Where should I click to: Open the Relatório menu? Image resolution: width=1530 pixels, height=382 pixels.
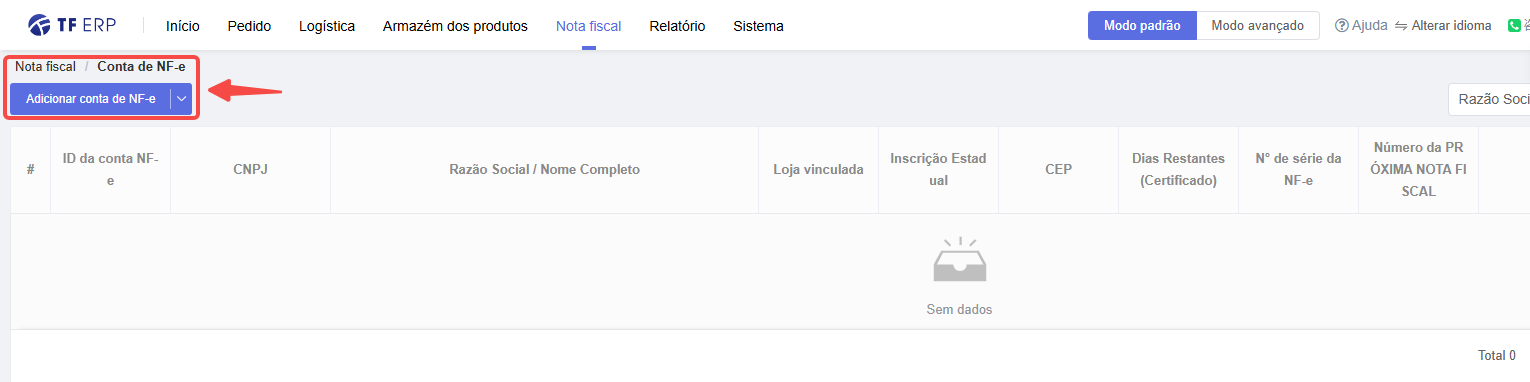tap(677, 26)
